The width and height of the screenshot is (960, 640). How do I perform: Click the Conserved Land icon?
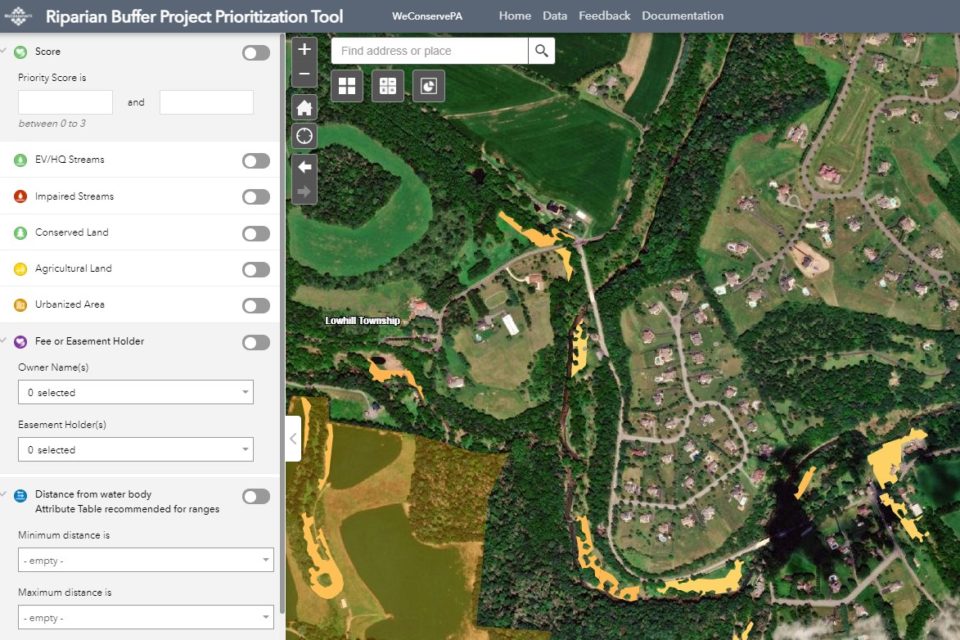pyautogui.click(x=20, y=233)
